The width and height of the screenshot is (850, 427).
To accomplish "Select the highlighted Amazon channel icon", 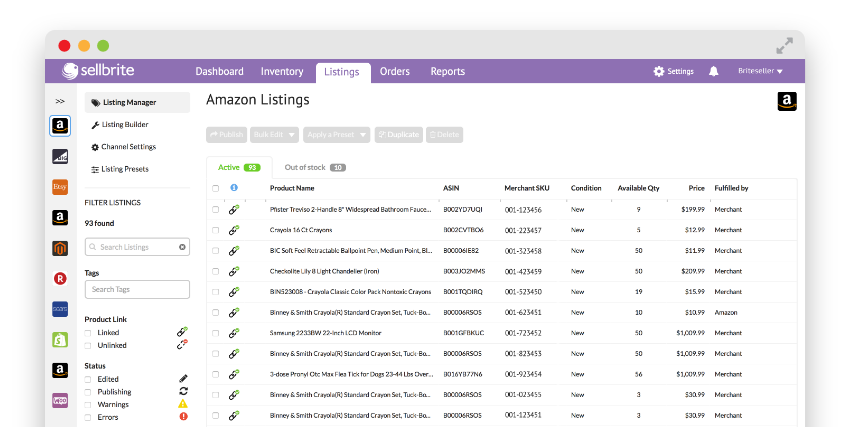I will click(60, 126).
